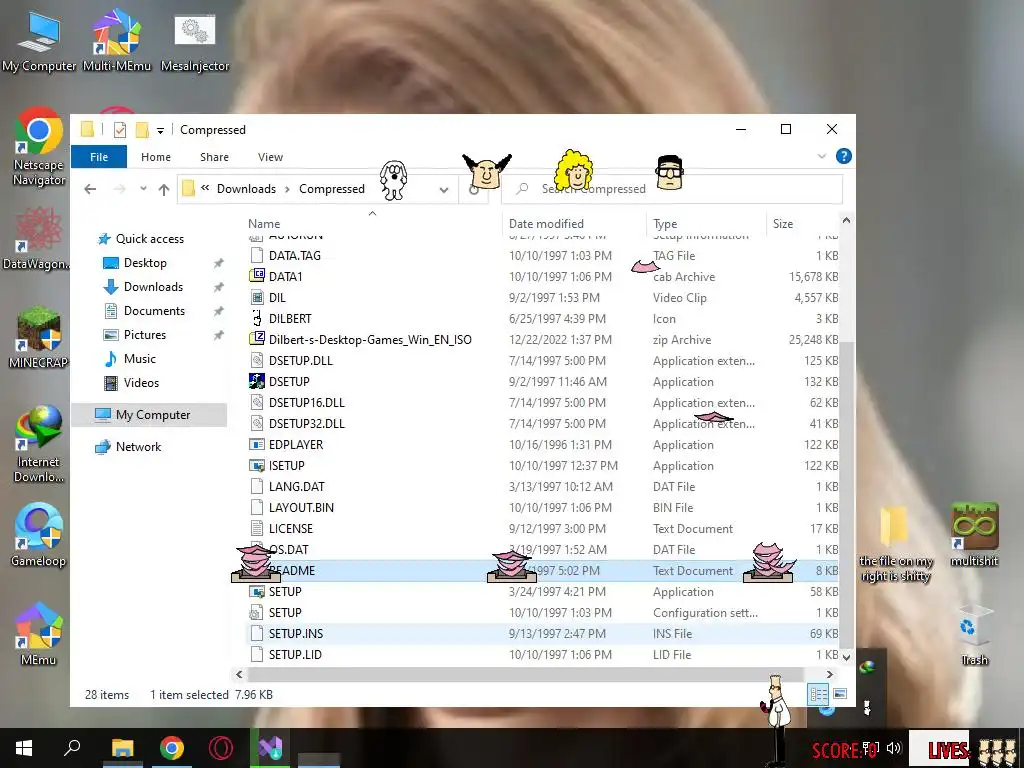This screenshot has width=1024, height=768.
Task: Click the Compressed breadcrumb in address bar
Action: (332, 189)
